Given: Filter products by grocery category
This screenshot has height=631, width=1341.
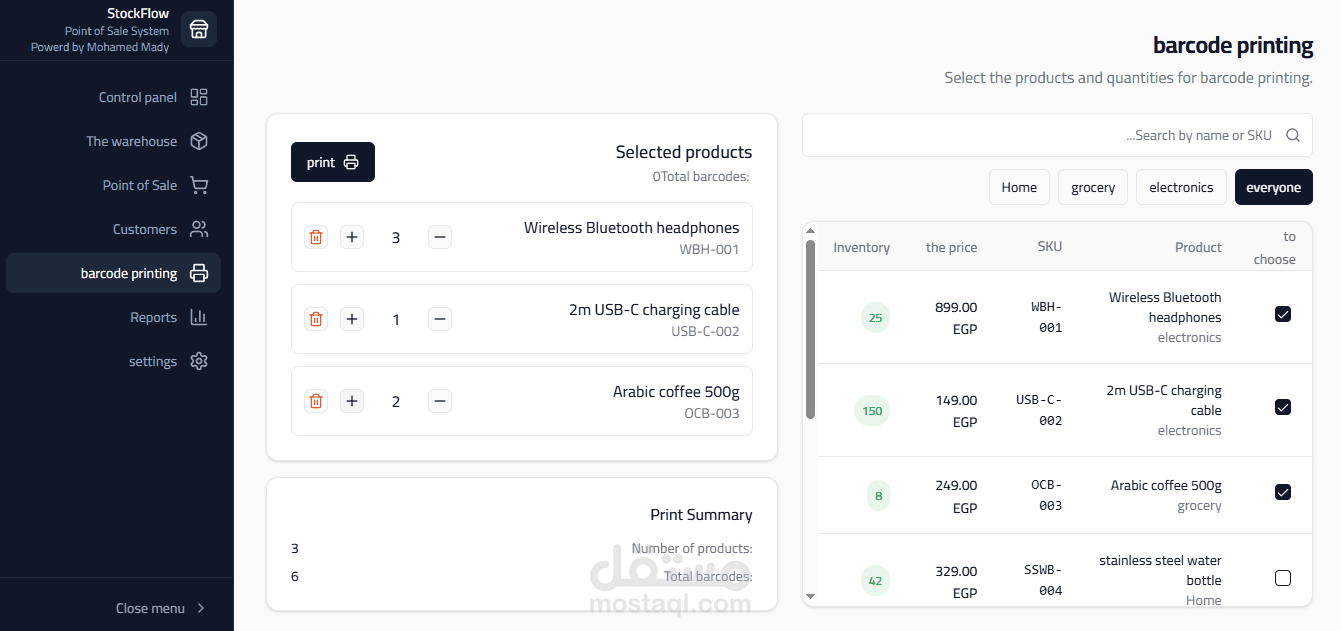Looking at the screenshot, I should tap(1093, 187).
